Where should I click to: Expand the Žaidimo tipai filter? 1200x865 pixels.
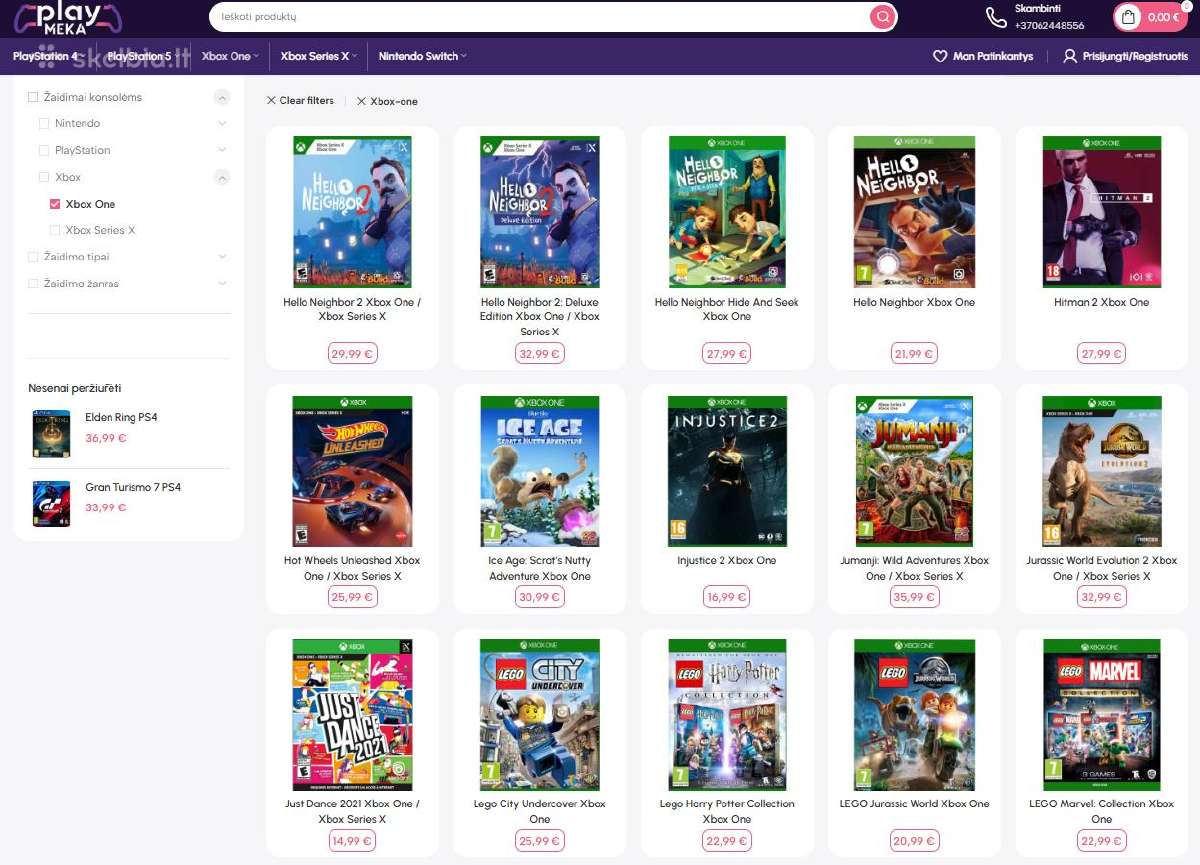point(222,257)
